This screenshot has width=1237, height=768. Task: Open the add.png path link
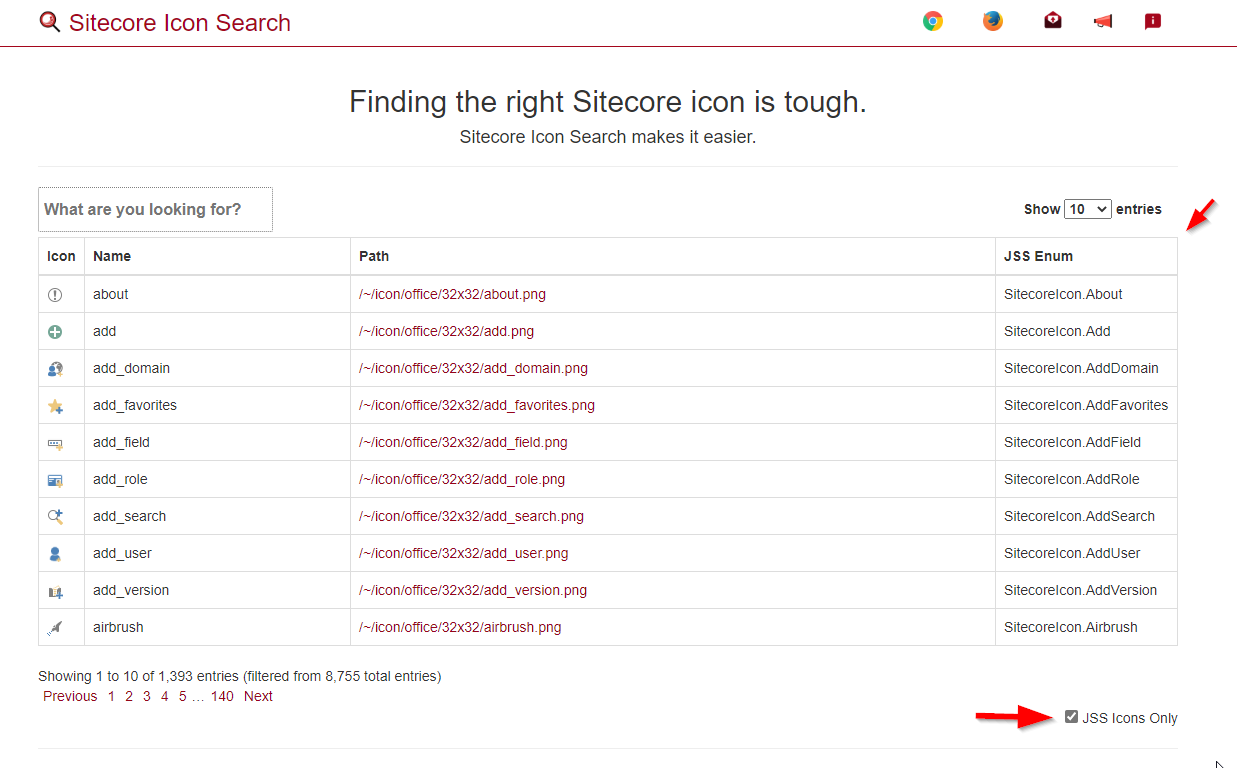446,331
